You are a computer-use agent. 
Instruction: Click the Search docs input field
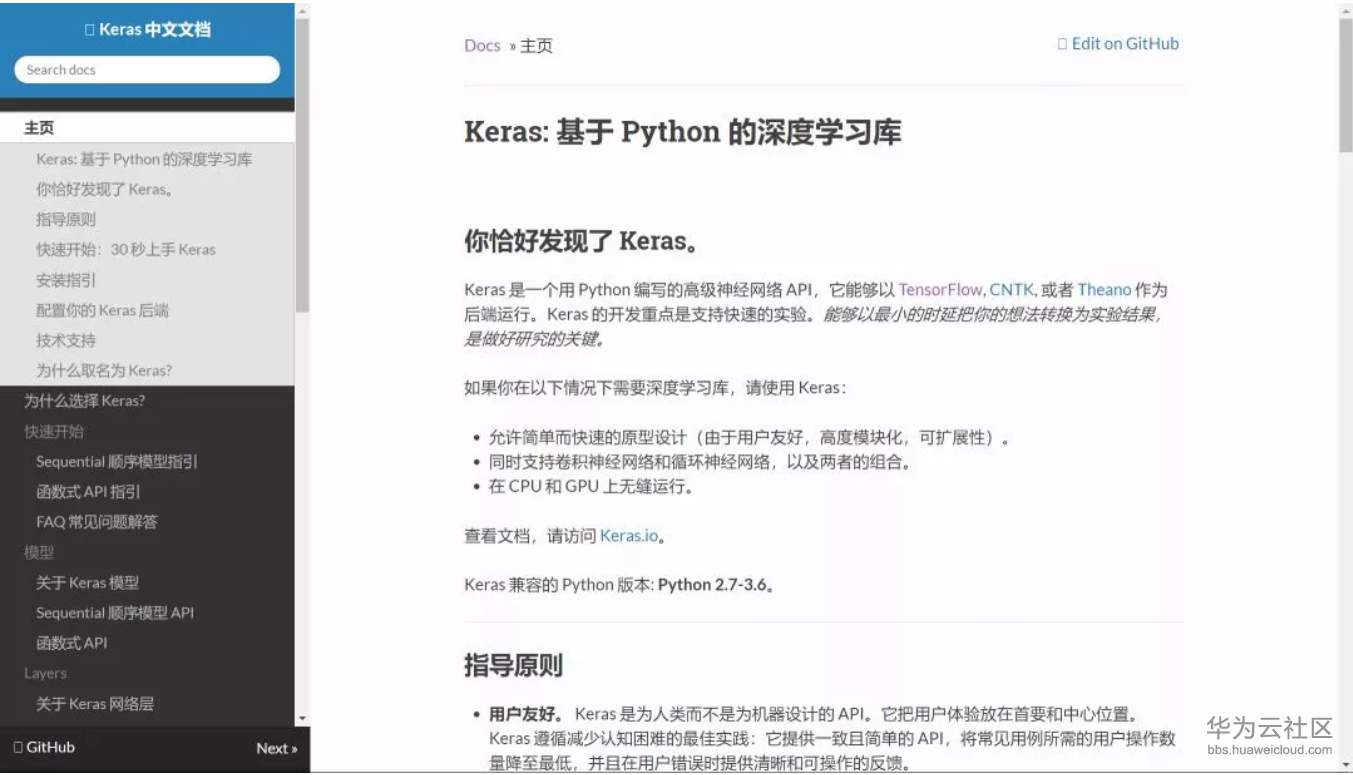[x=147, y=70]
